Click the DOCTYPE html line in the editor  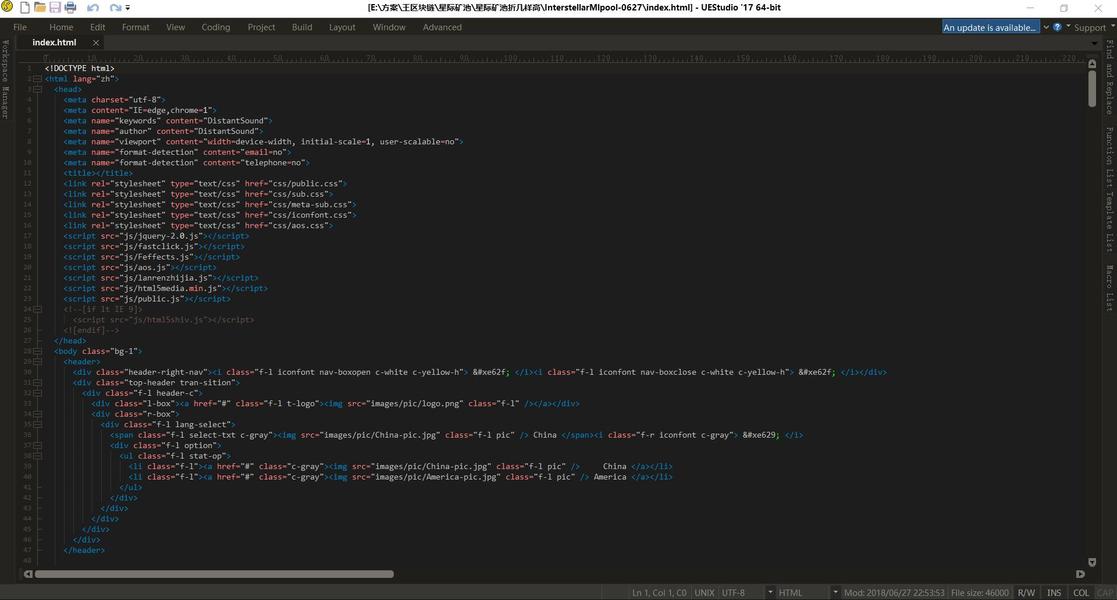click(x=79, y=68)
